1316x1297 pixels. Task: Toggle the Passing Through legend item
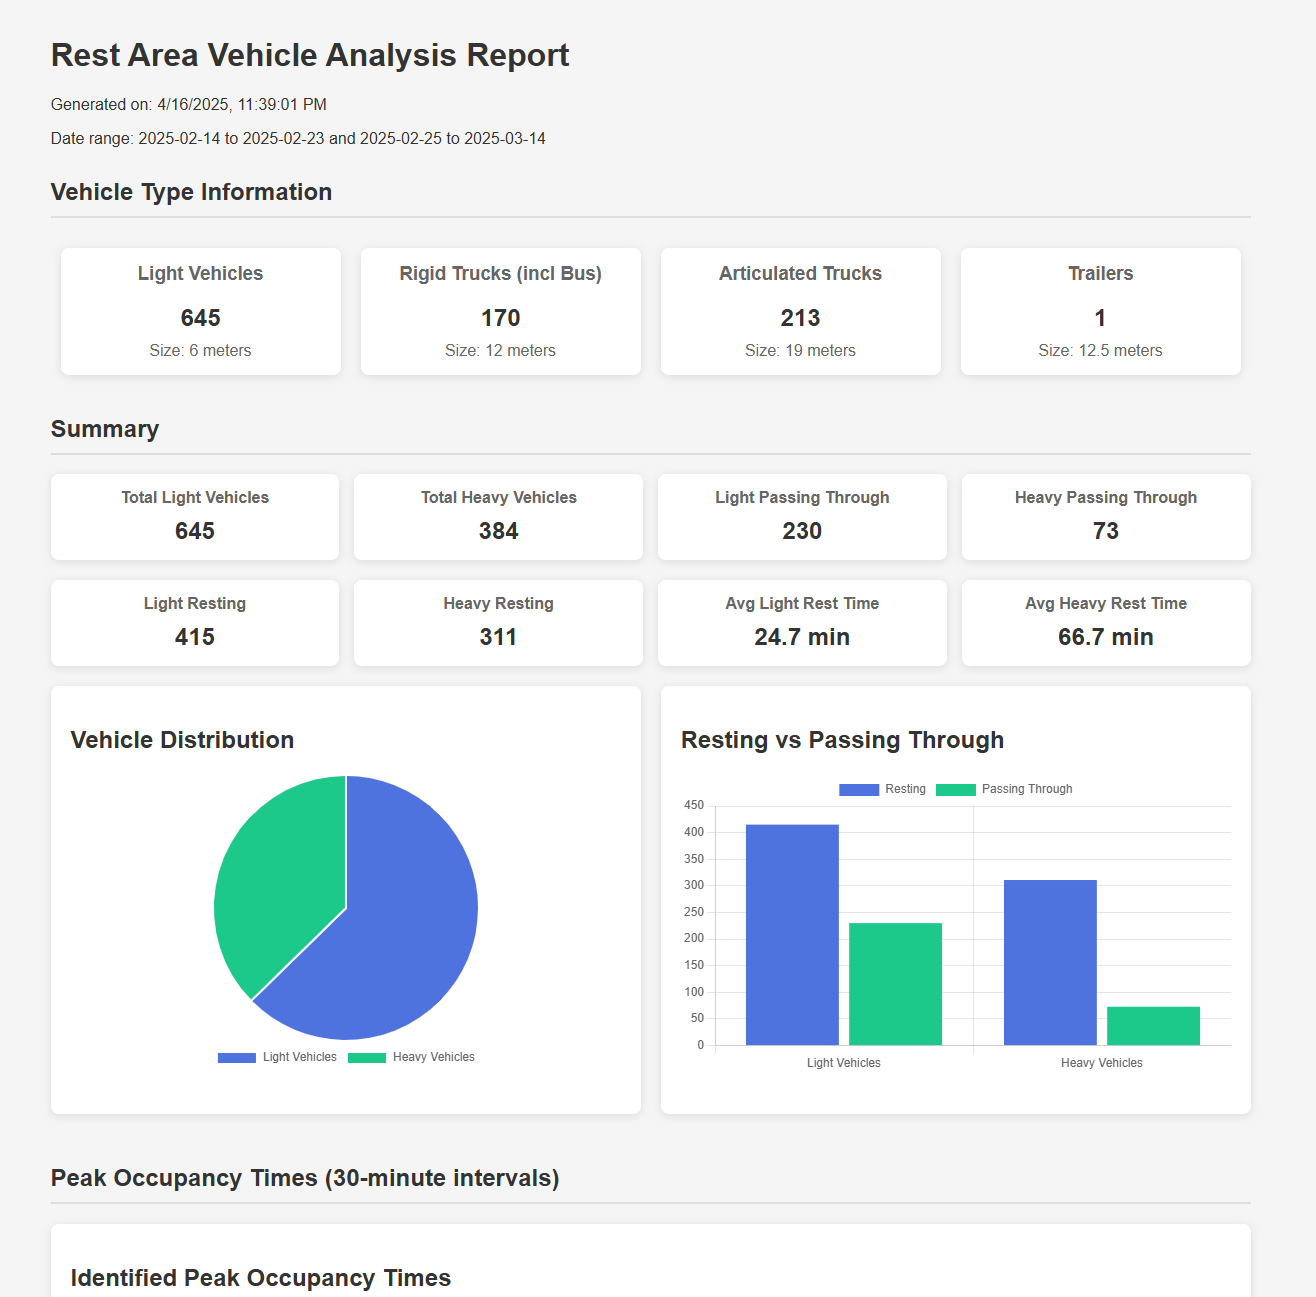1004,789
